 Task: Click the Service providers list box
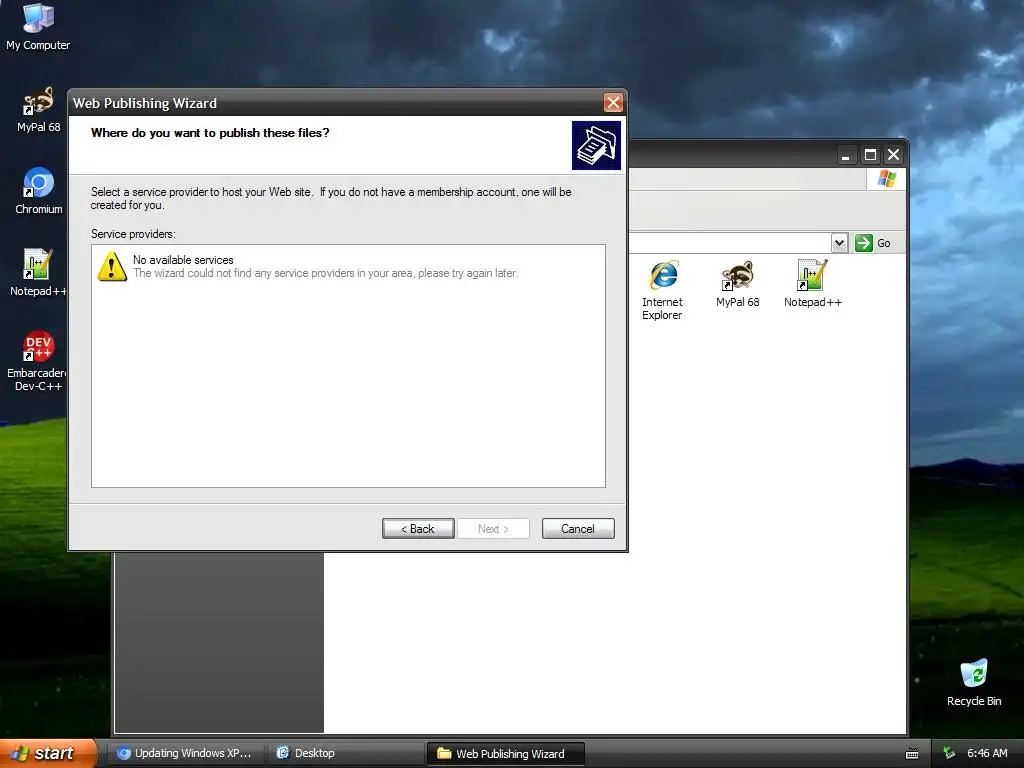pos(348,366)
